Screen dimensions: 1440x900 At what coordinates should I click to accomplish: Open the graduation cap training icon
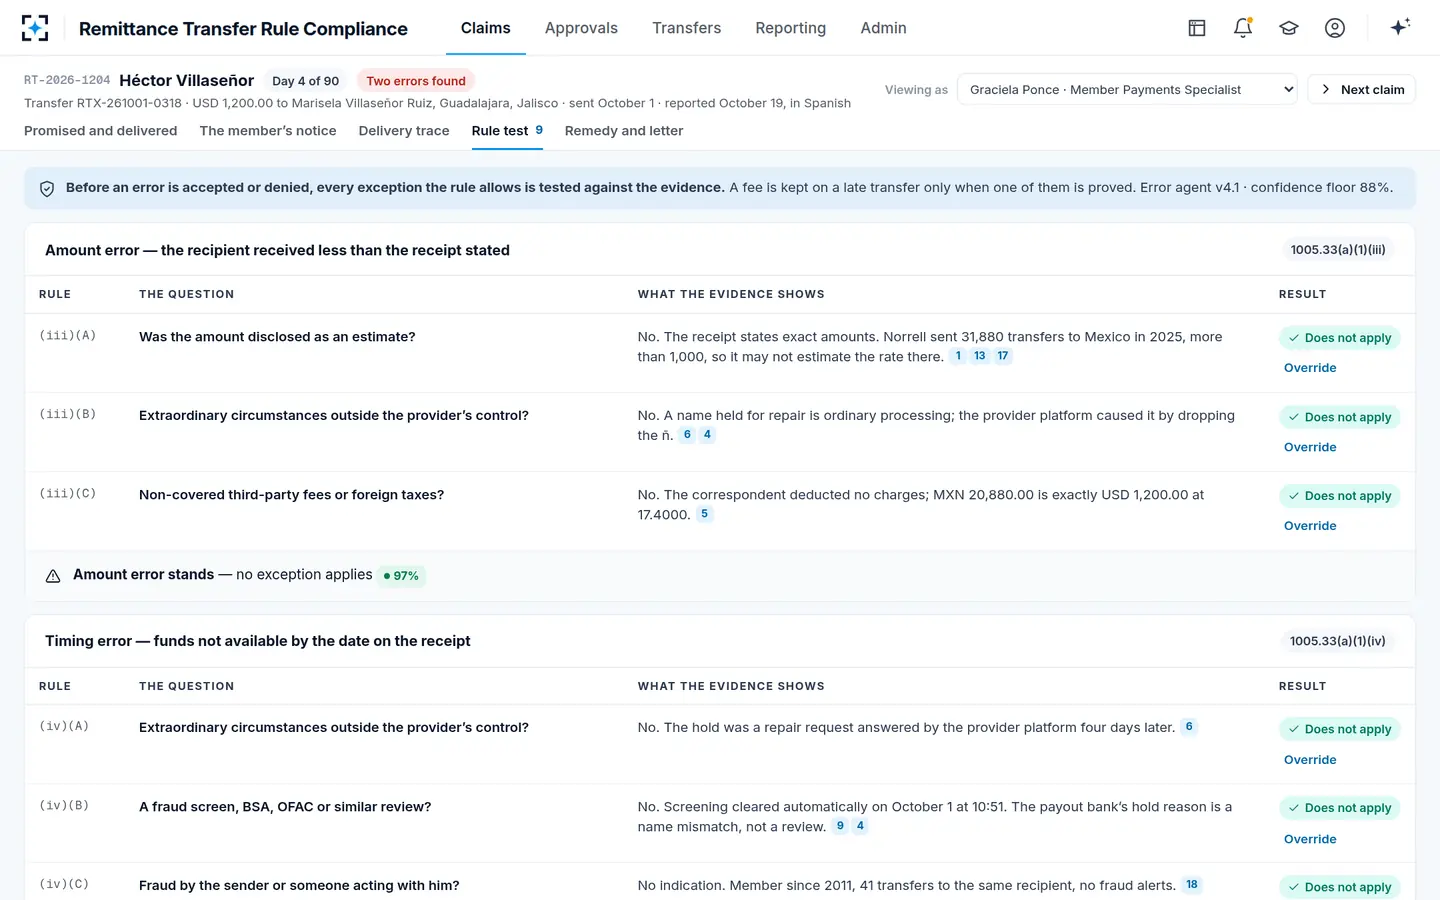click(1289, 28)
